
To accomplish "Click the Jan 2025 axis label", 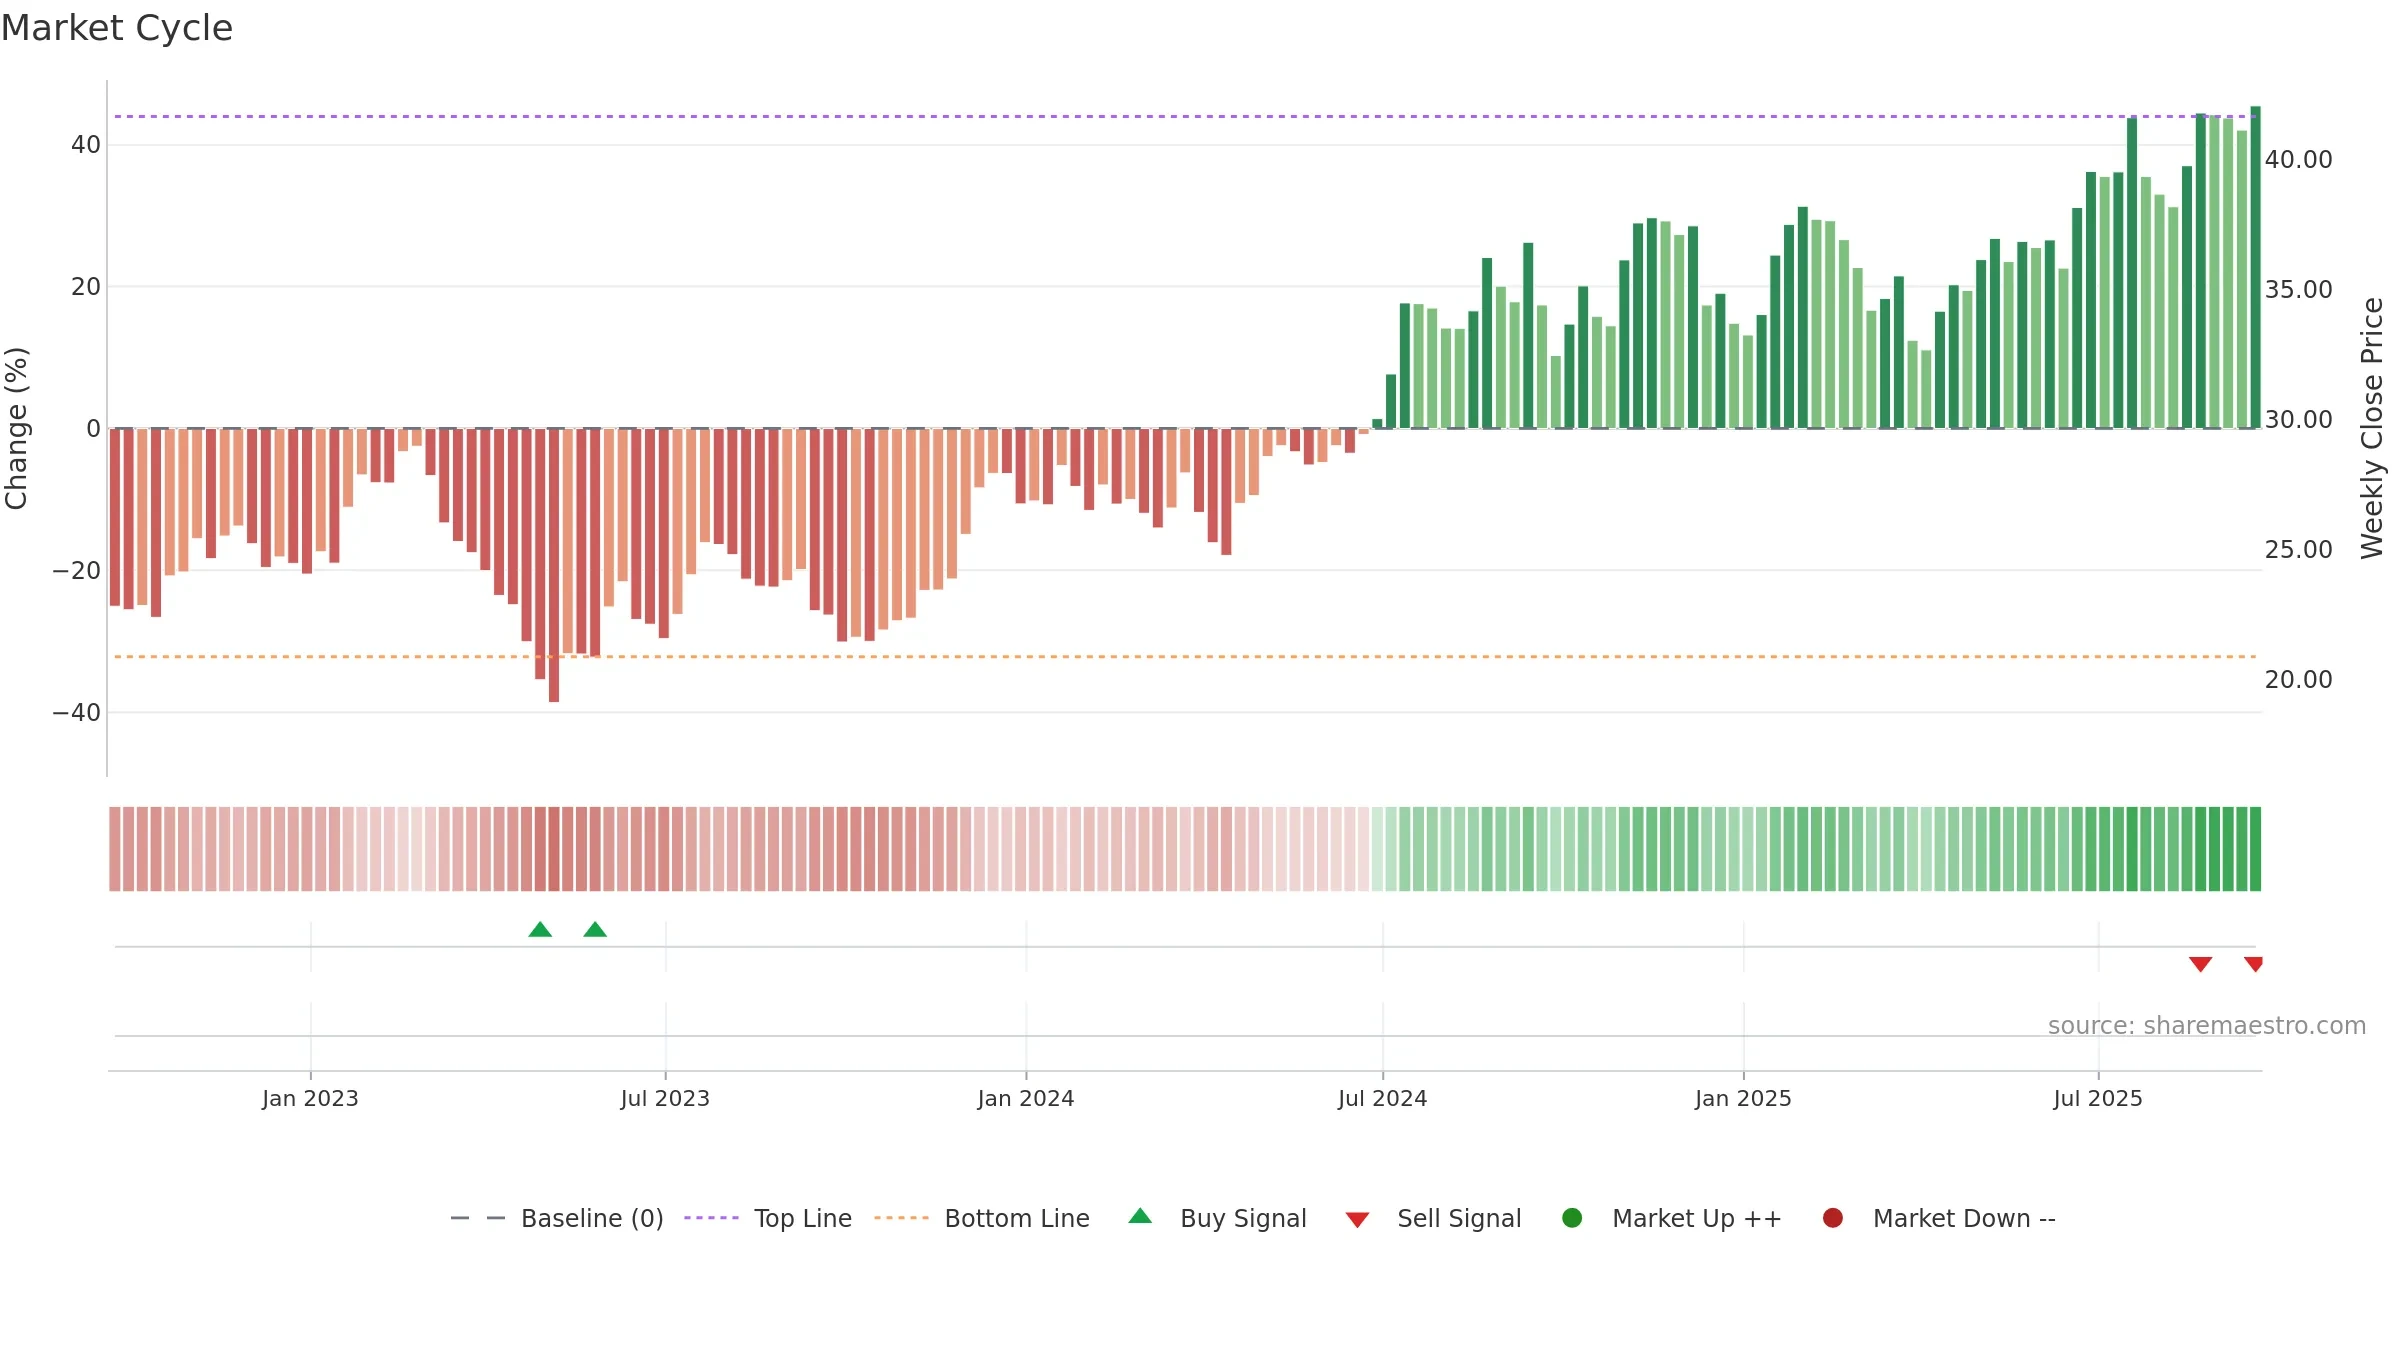I will (x=1743, y=1098).
